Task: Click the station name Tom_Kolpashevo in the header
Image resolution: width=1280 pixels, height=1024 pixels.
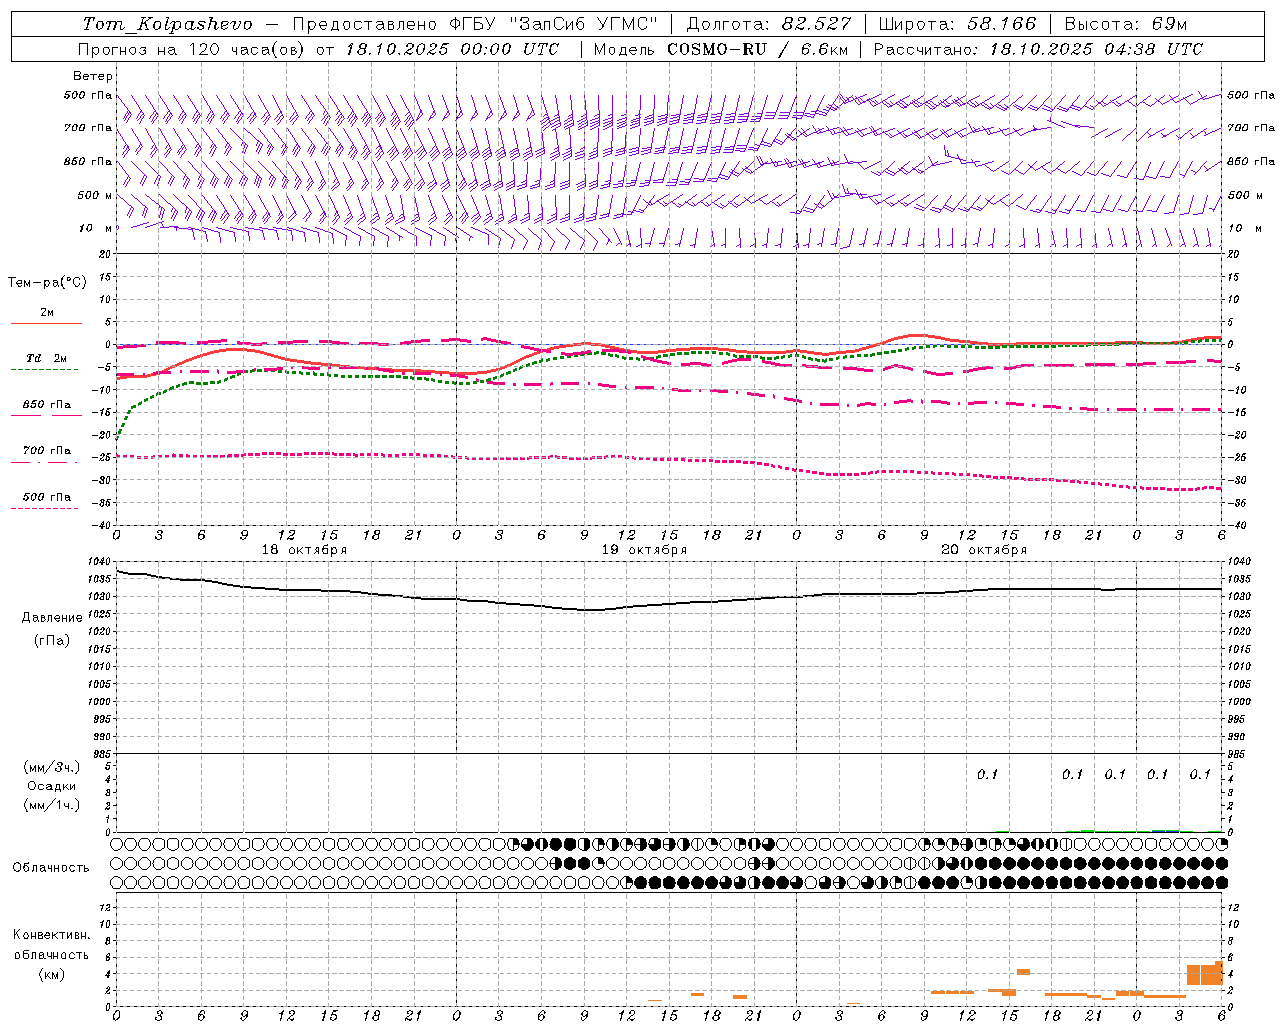Action: point(168,24)
